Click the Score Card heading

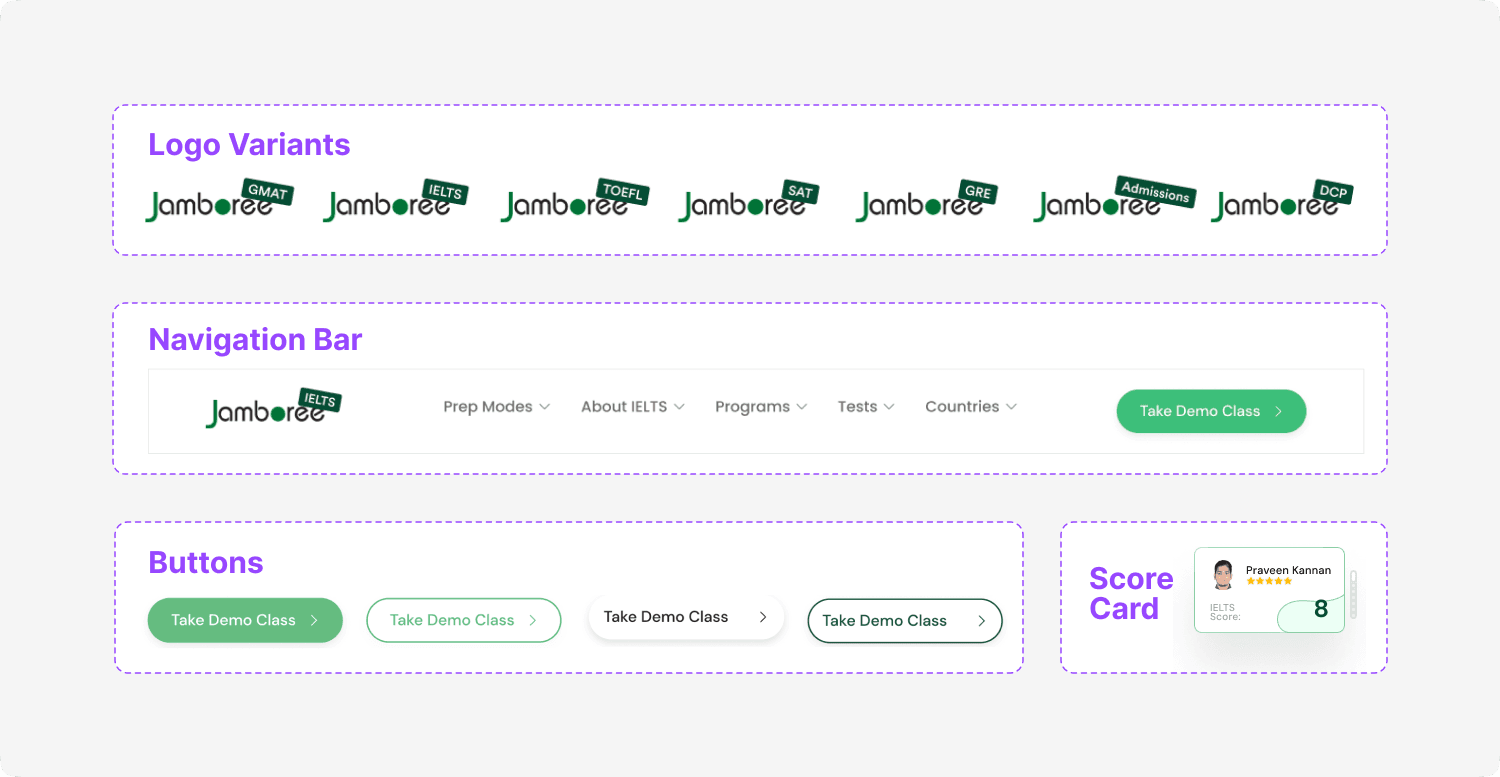pos(1131,593)
